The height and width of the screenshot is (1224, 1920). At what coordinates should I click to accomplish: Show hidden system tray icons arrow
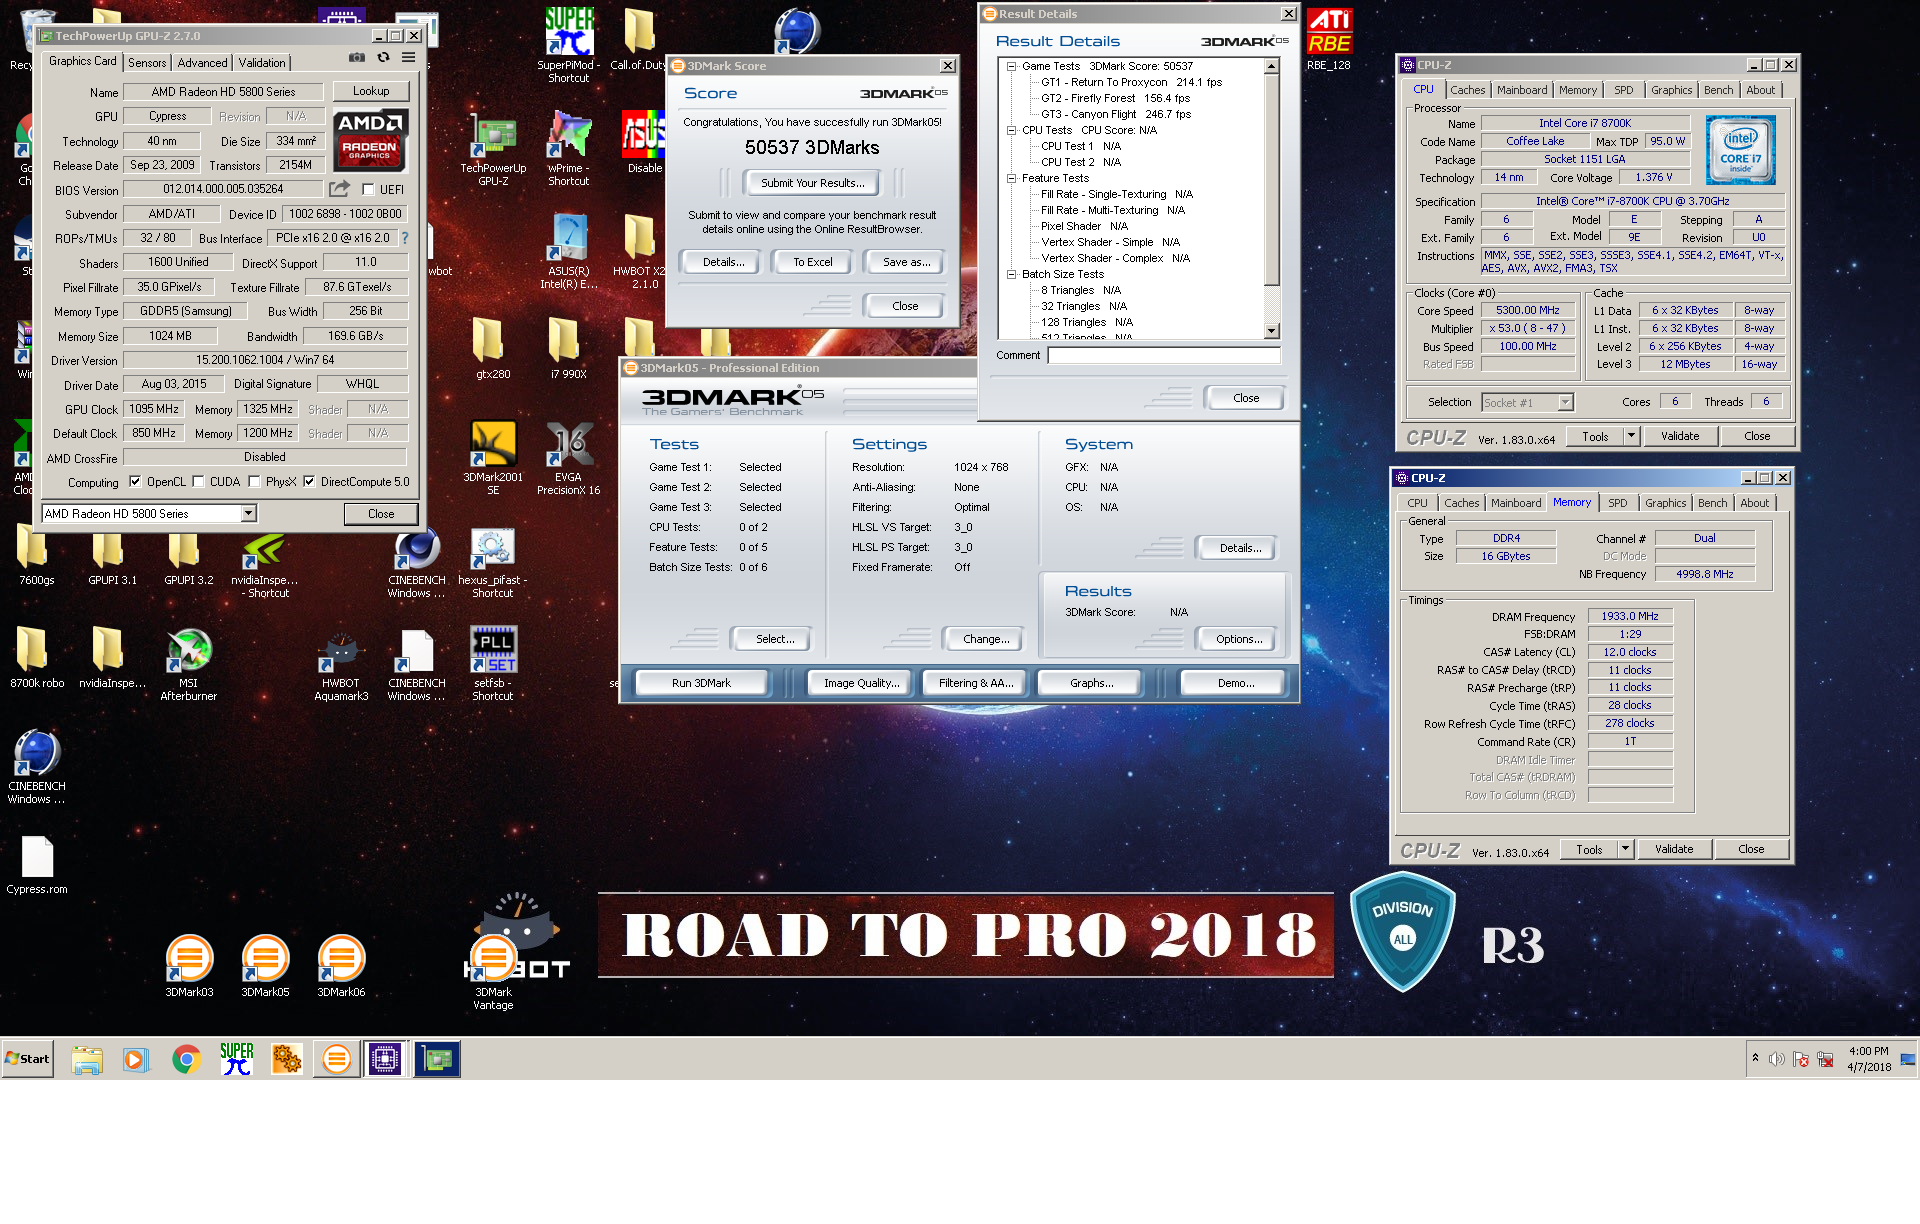(x=1754, y=1058)
